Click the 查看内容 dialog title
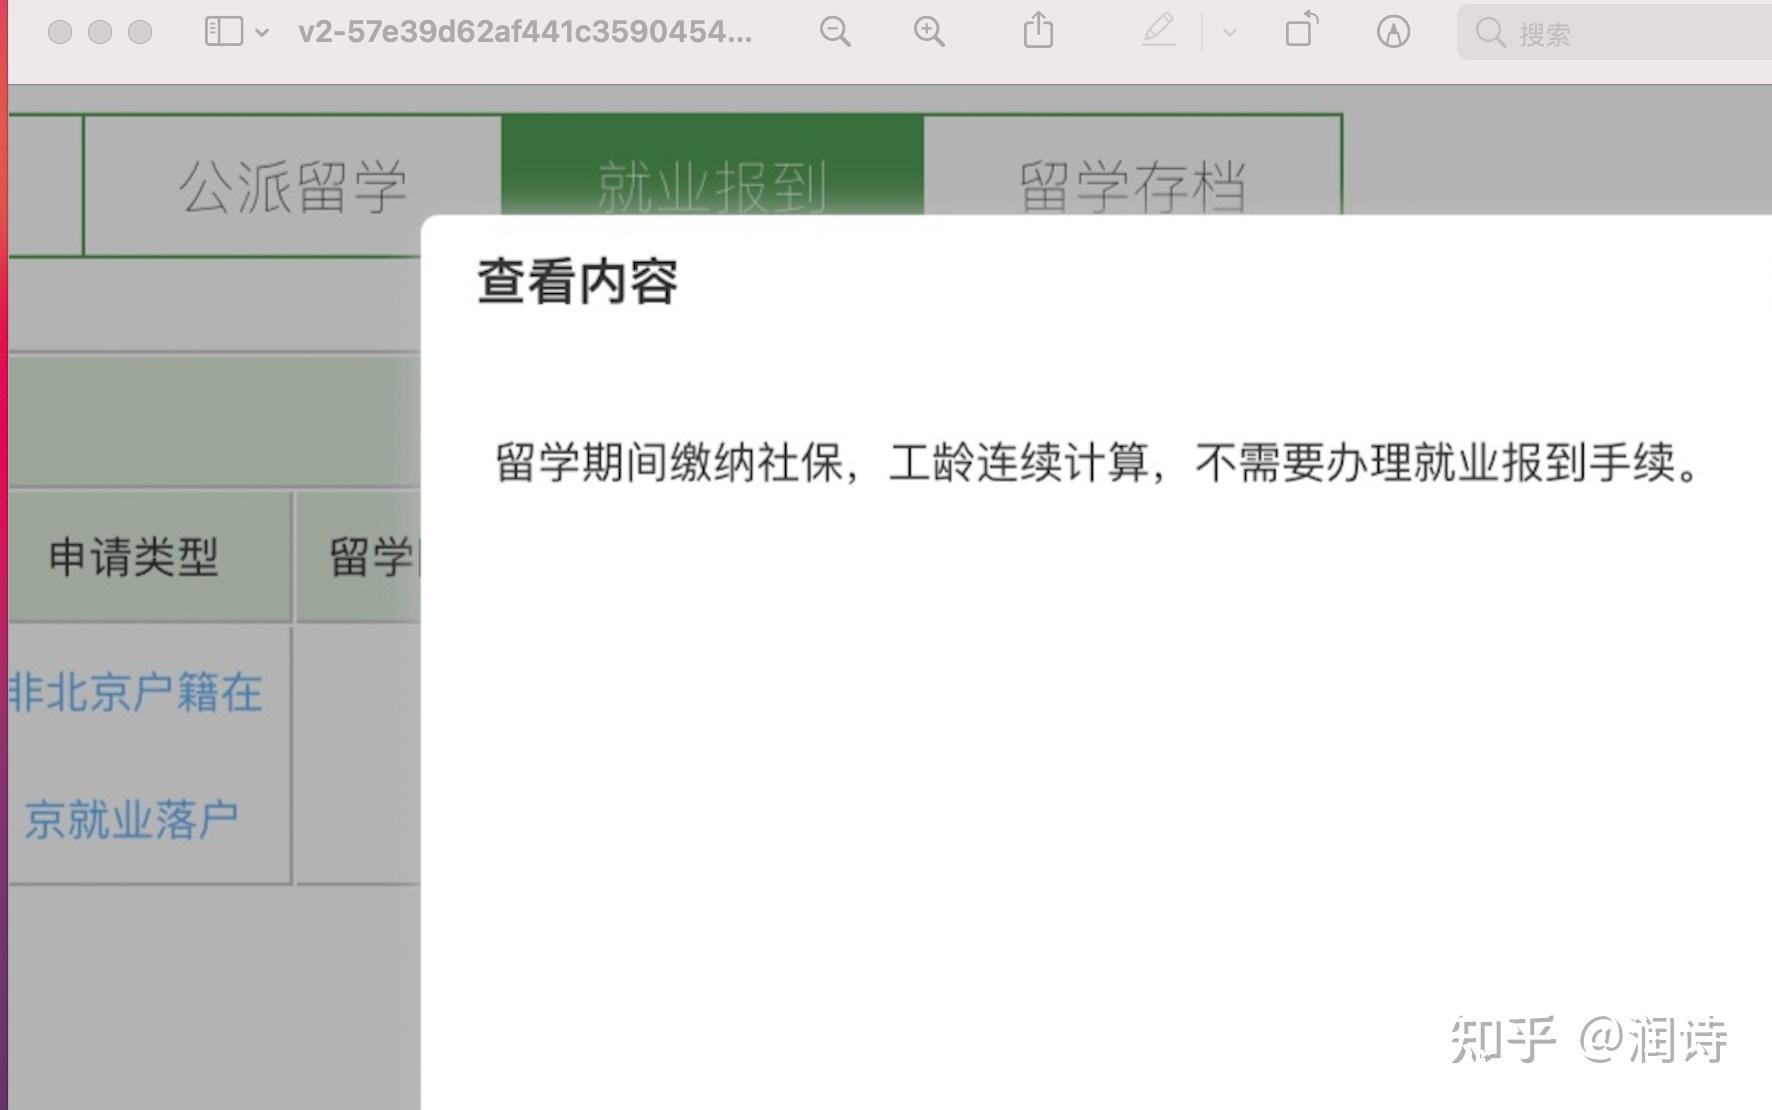The height and width of the screenshot is (1110, 1772). tap(577, 282)
